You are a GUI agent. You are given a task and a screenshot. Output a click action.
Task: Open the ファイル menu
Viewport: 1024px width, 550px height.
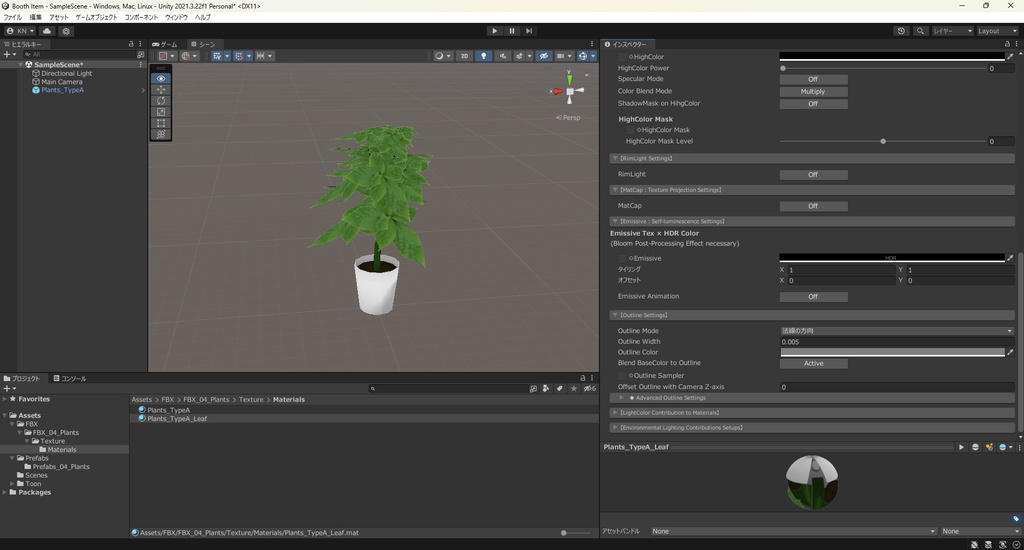[x=12, y=17]
